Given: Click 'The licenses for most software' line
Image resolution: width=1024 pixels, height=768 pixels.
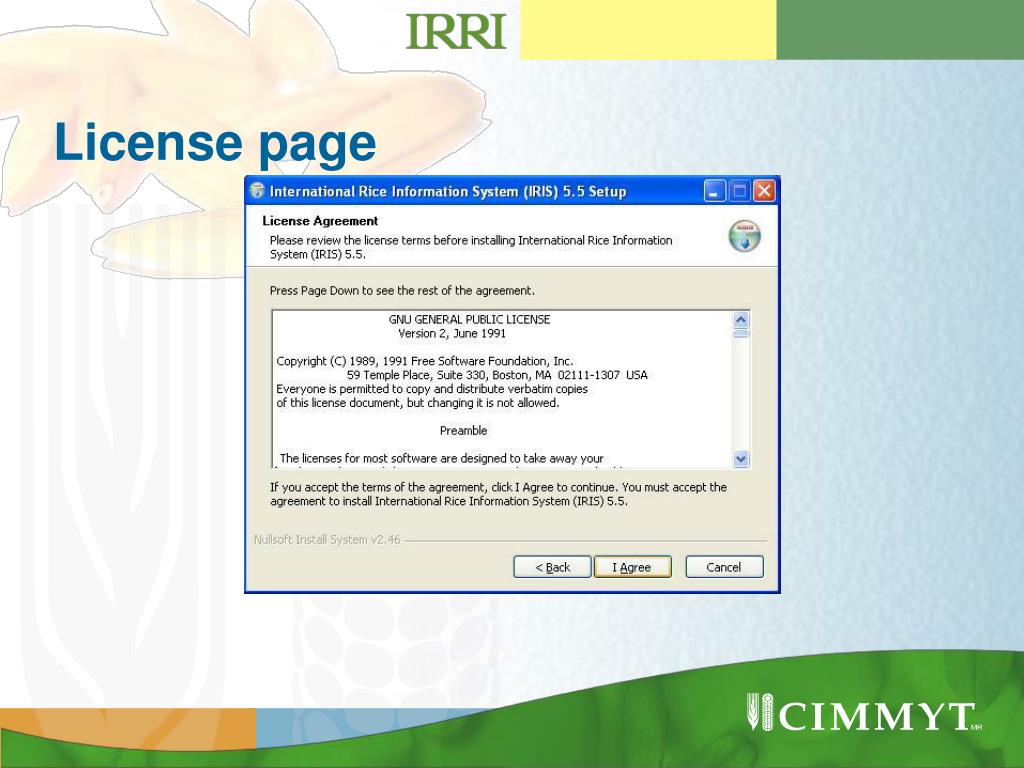Looking at the screenshot, I should pyautogui.click(x=441, y=458).
